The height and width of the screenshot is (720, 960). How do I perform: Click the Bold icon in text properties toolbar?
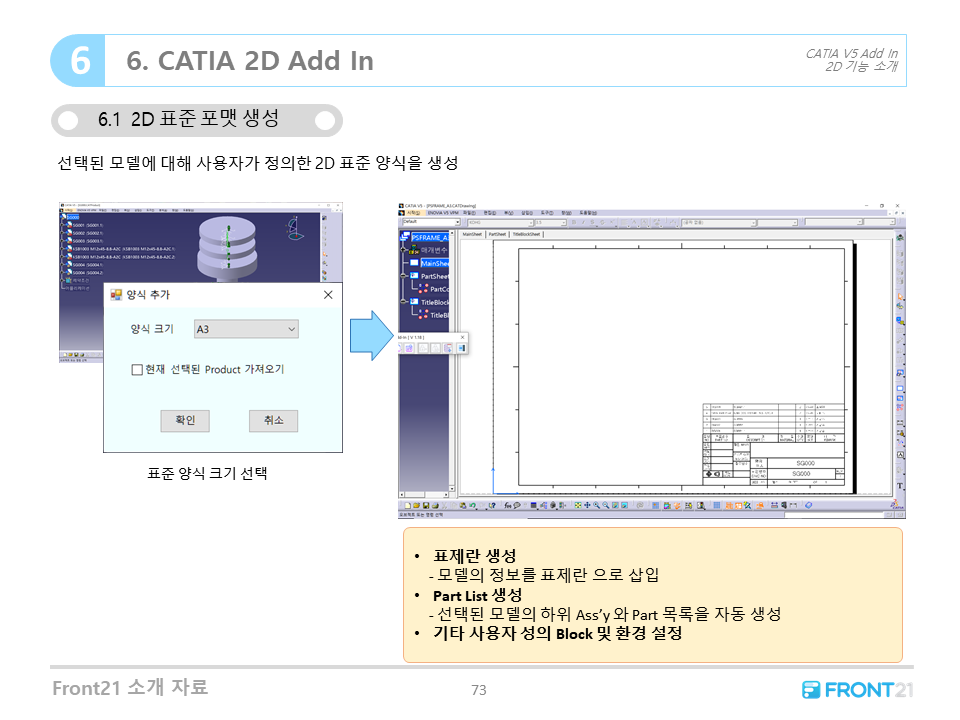[574, 222]
